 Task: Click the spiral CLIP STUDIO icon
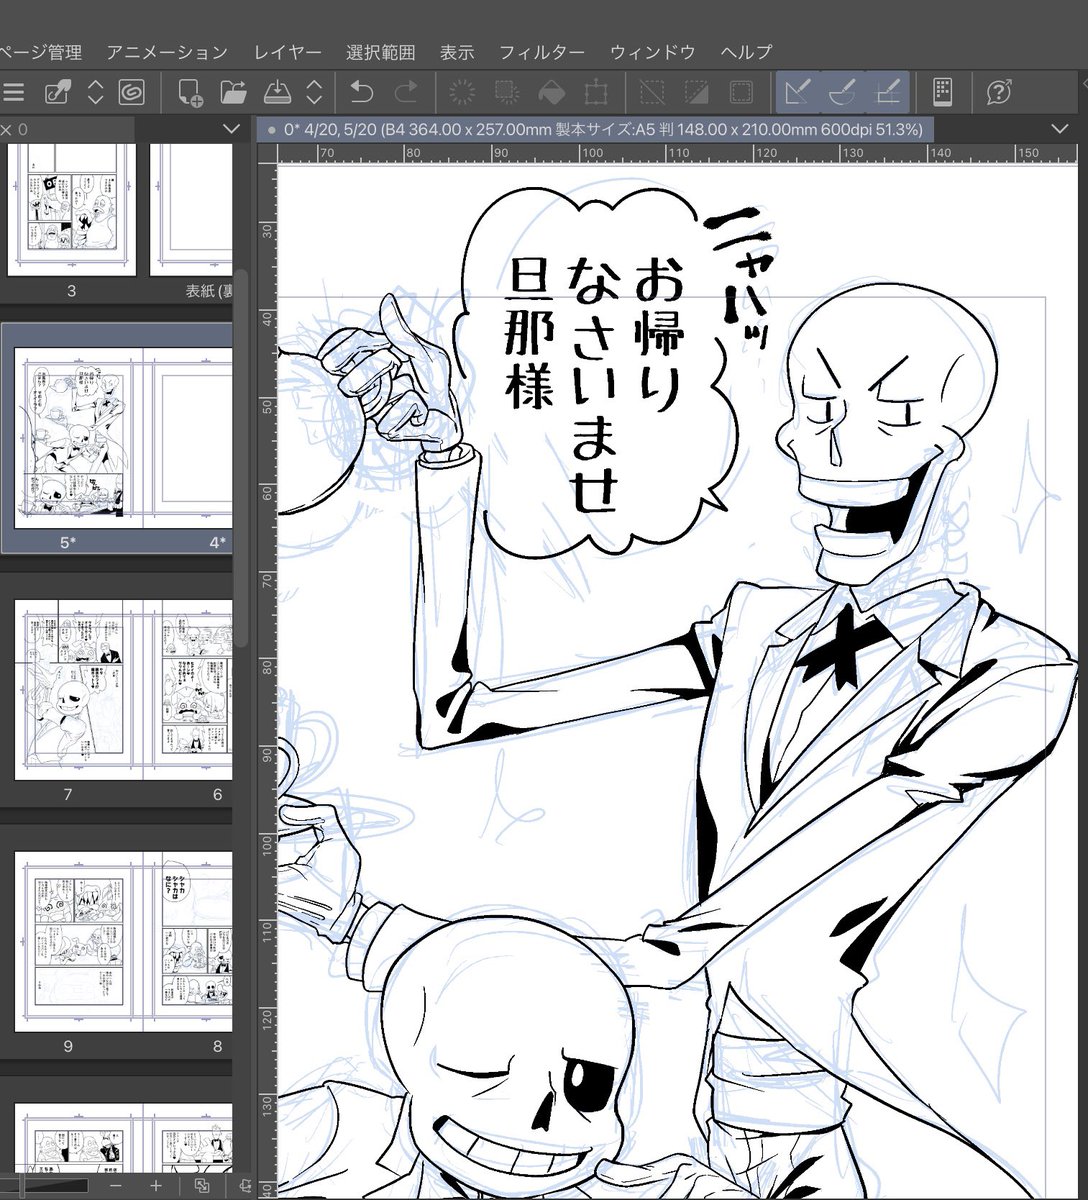(130, 93)
